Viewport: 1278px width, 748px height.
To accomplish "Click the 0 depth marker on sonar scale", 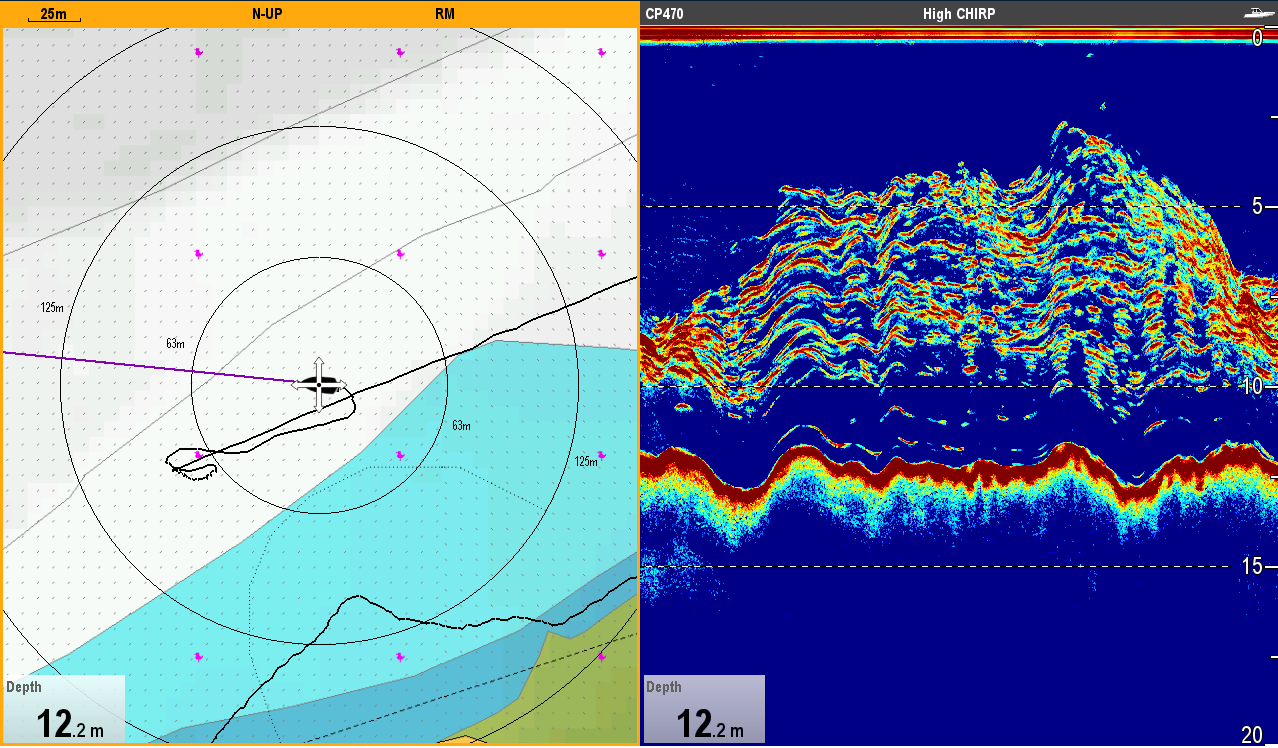I will click(x=1258, y=38).
